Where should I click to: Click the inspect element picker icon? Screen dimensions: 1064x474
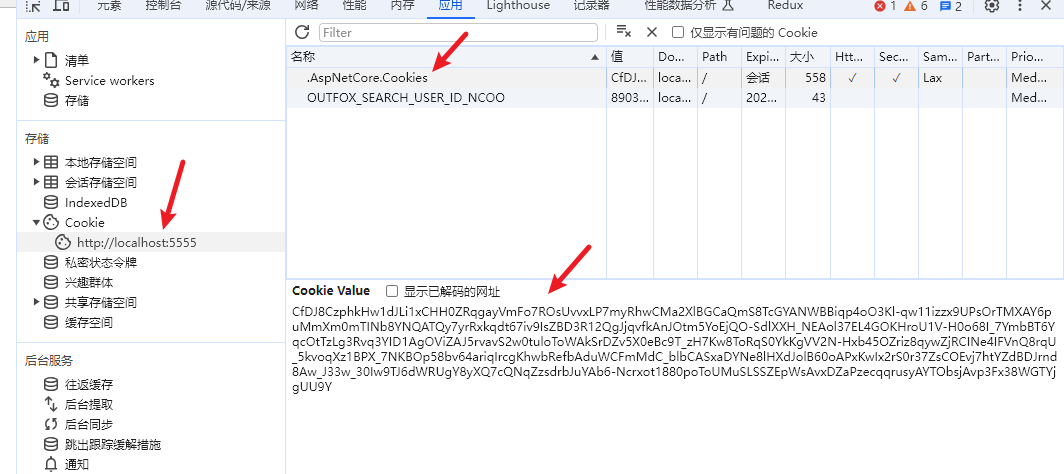pos(33,6)
